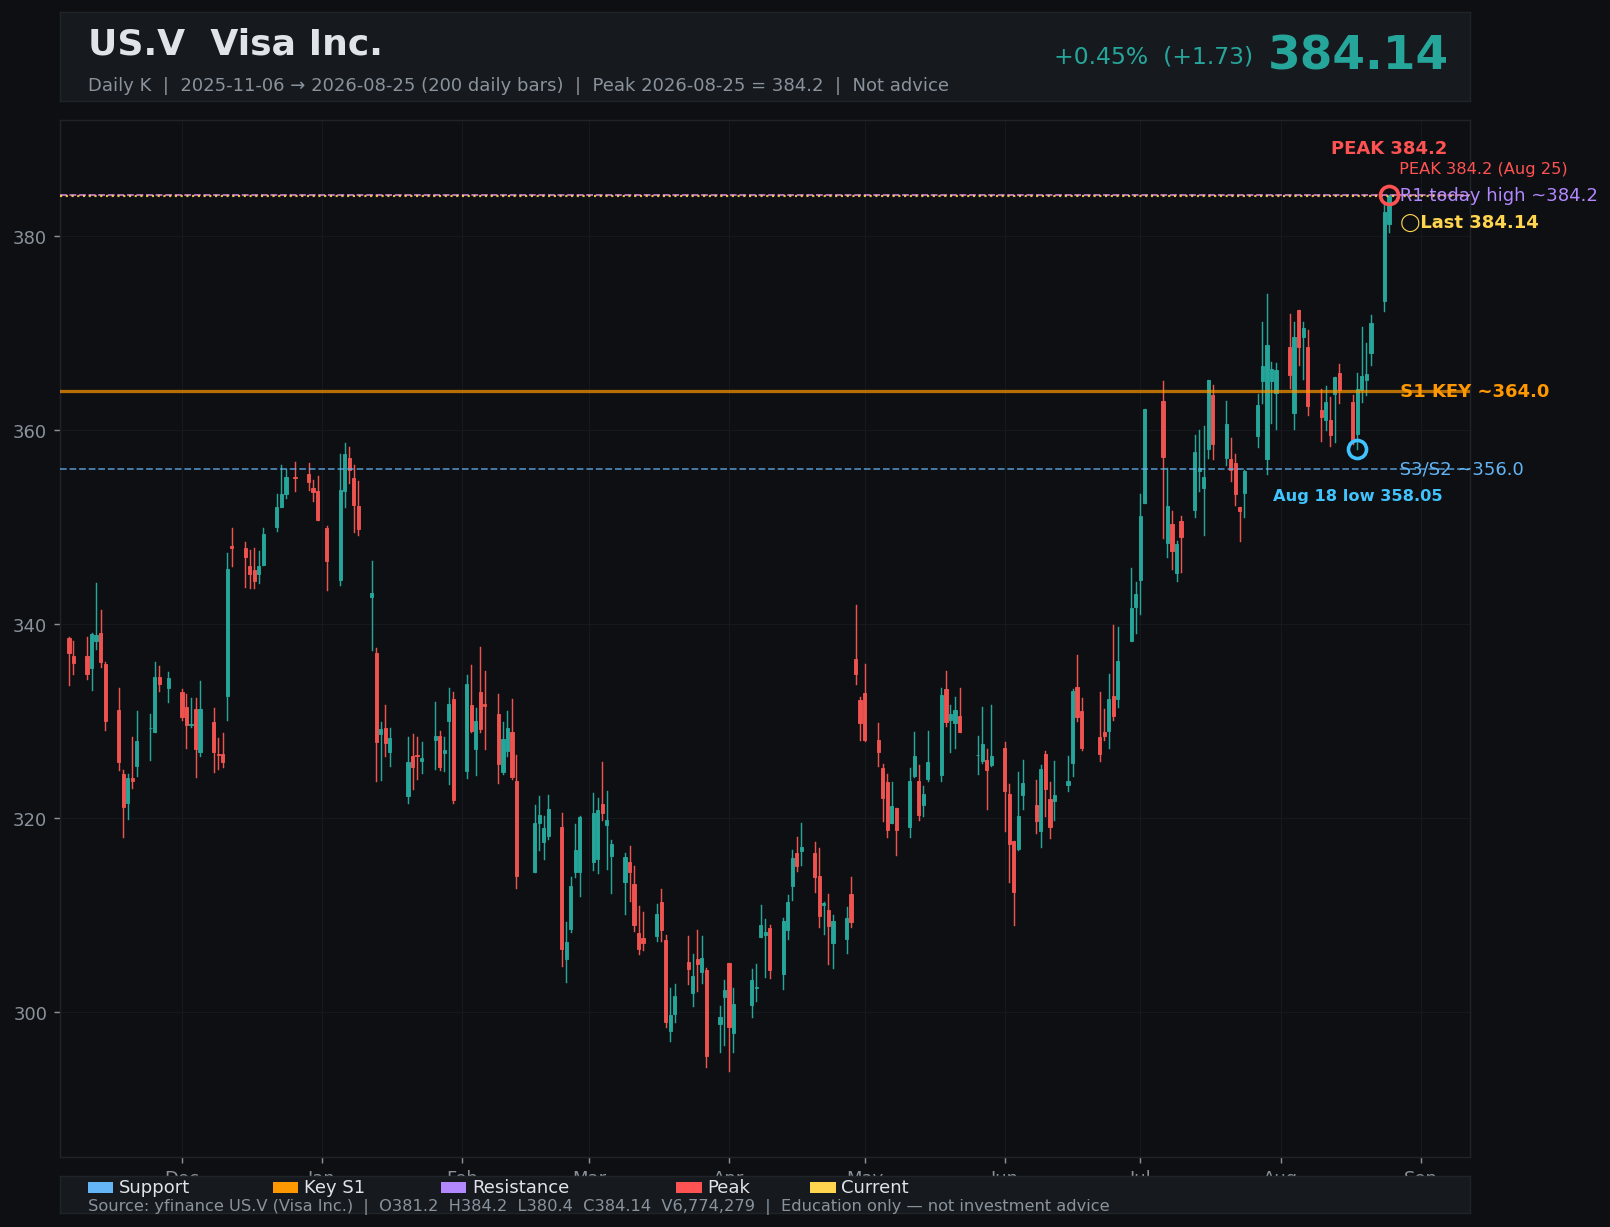
Task: Select the 'Last 384.14' yellow label
Action: click(x=1479, y=222)
